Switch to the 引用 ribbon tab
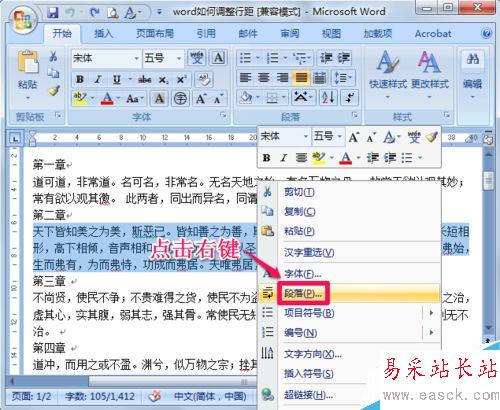500x410 pixels. tap(206, 33)
